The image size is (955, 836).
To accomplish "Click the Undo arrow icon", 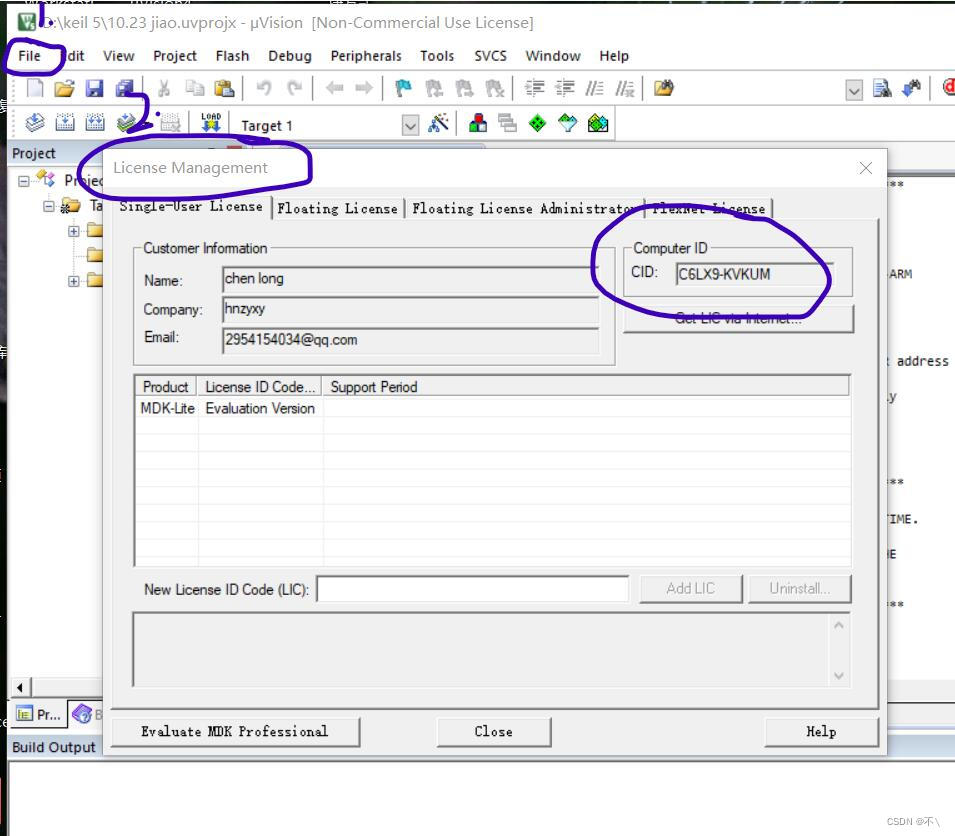I will (264, 88).
